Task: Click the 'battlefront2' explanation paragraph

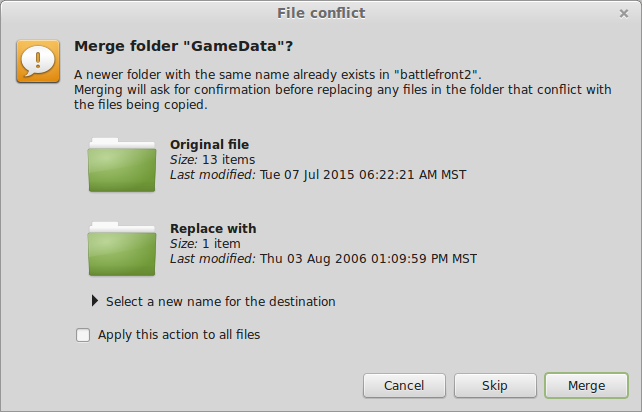Action: 343,90
